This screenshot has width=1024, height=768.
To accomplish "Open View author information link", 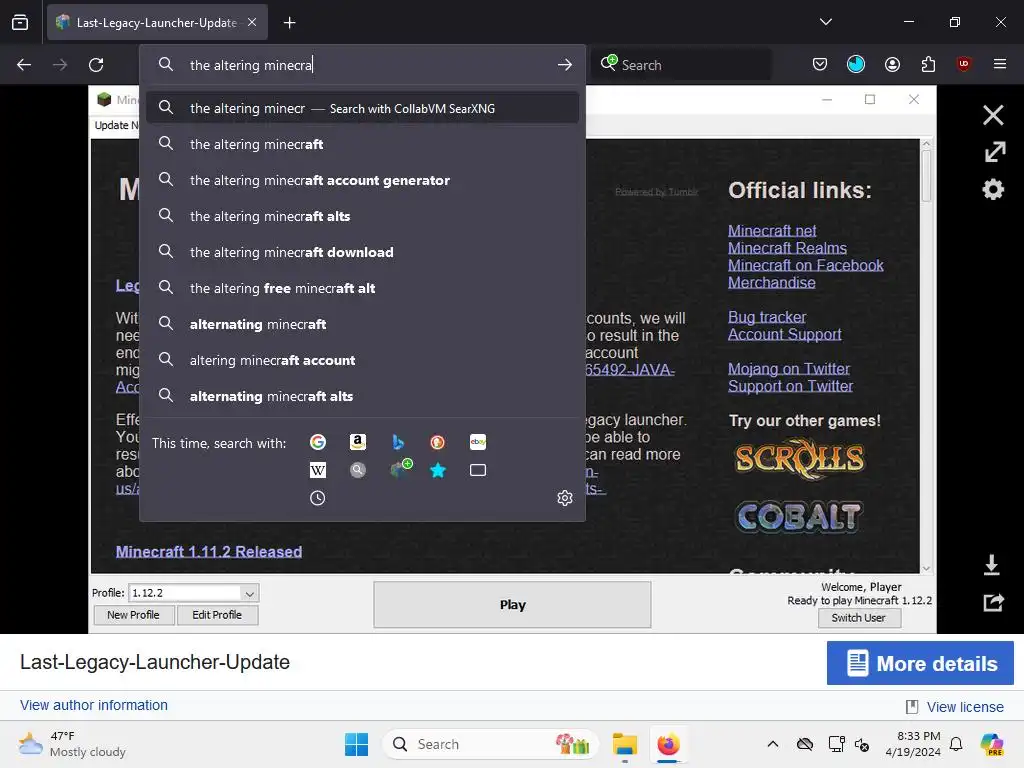I will (93, 705).
